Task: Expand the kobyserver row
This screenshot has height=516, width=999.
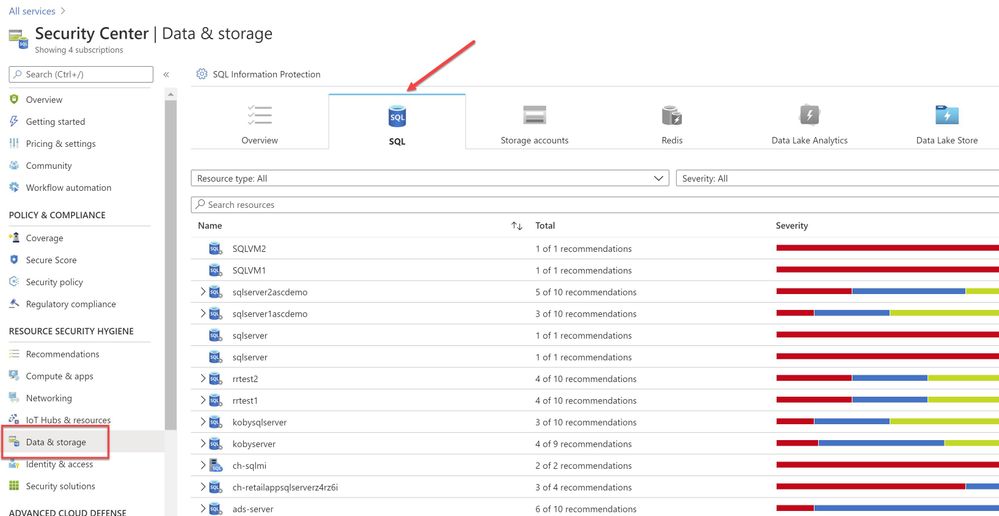Action: (x=203, y=443)
